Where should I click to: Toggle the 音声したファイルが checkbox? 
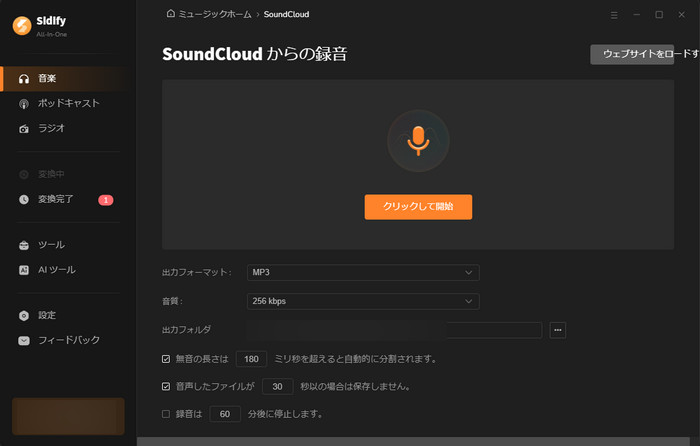pyautogui.click(x=166, y=387)
